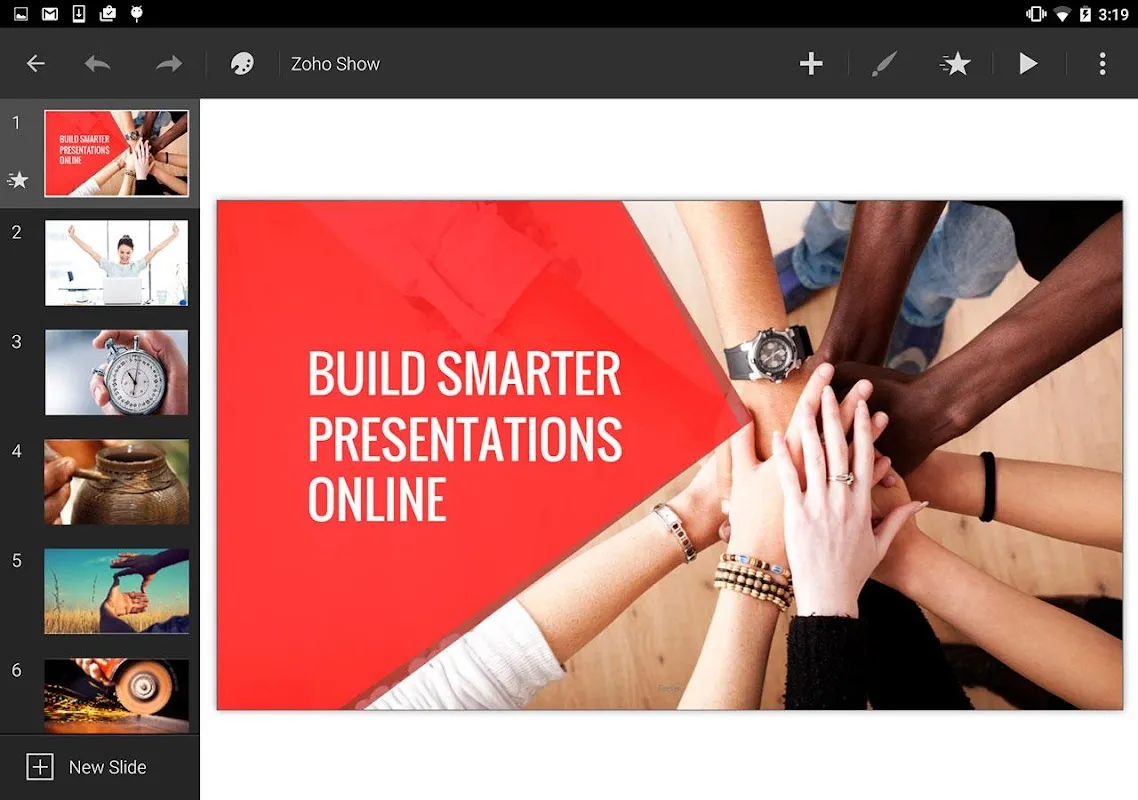Tap the back arrow to exit editor

36,64
